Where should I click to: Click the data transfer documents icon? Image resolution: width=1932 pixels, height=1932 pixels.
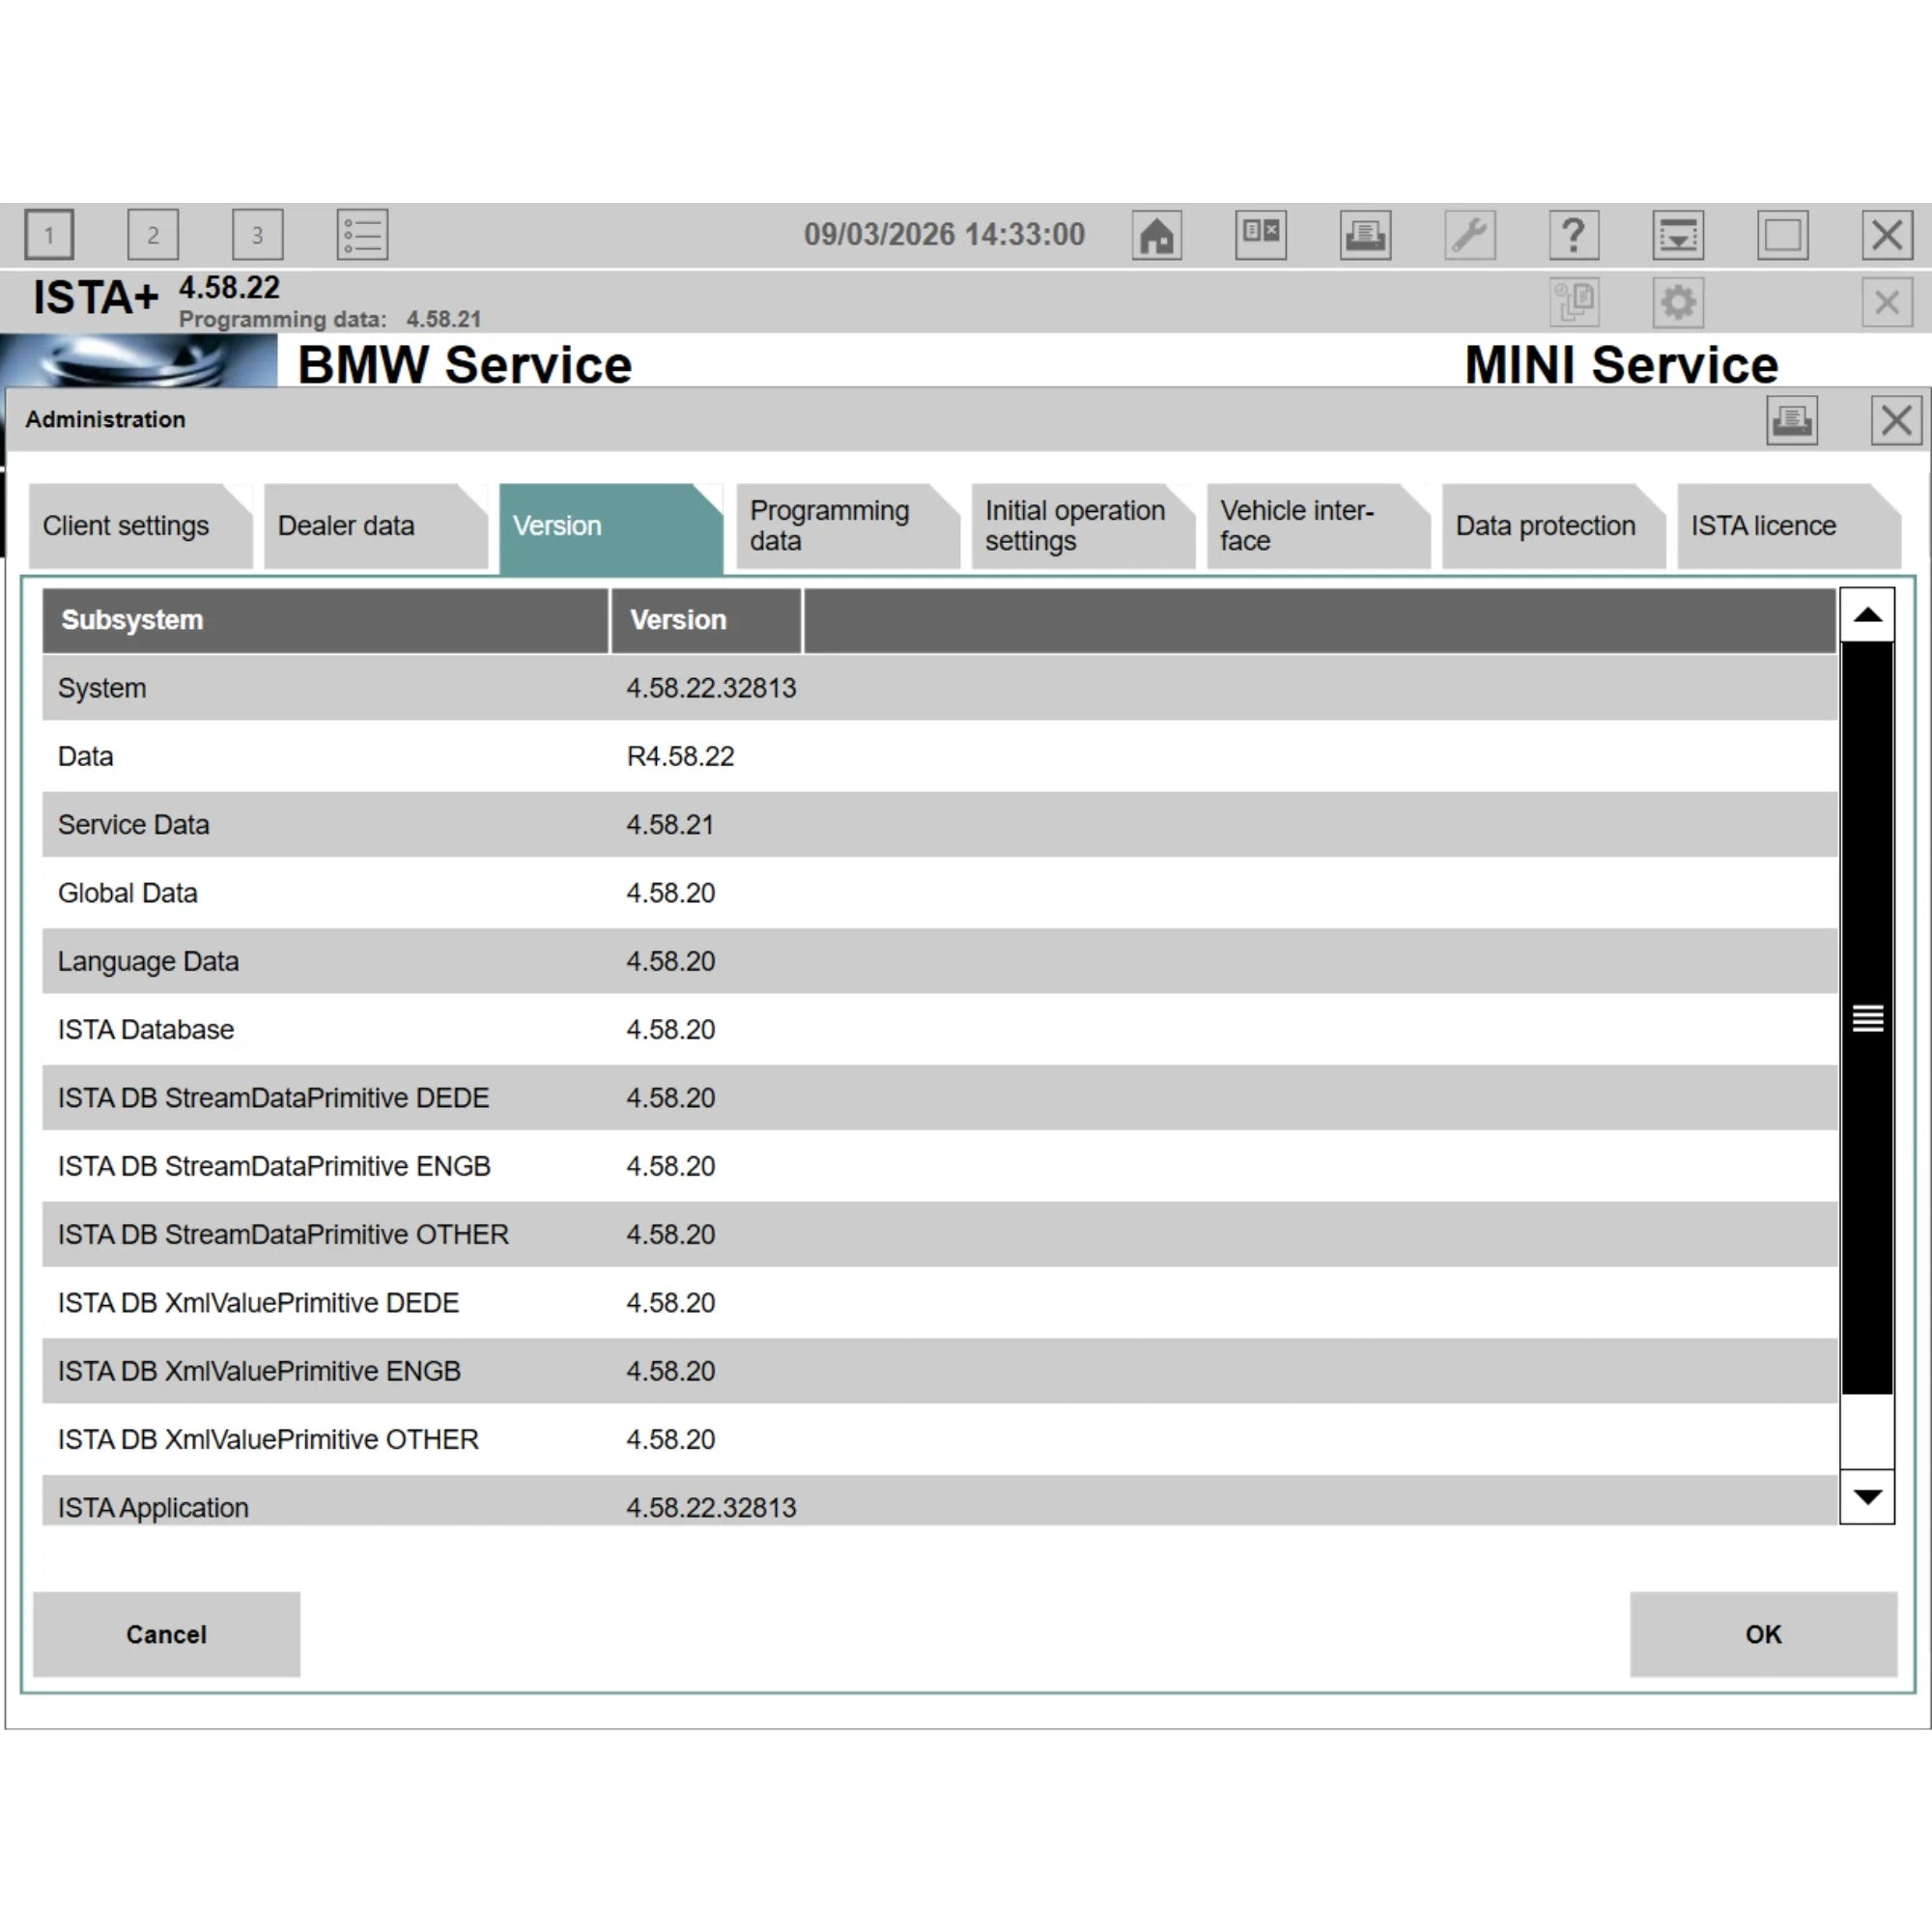coord(1574,302)
